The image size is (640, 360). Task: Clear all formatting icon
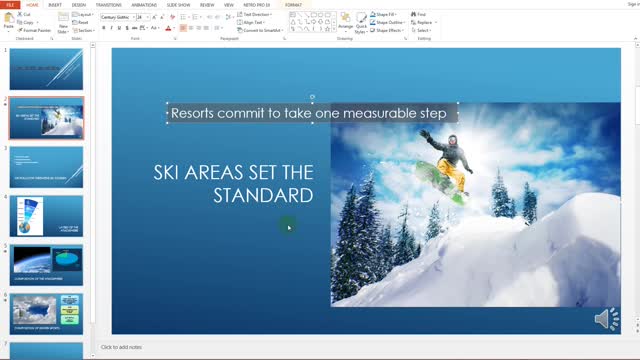tap(172, 17)
